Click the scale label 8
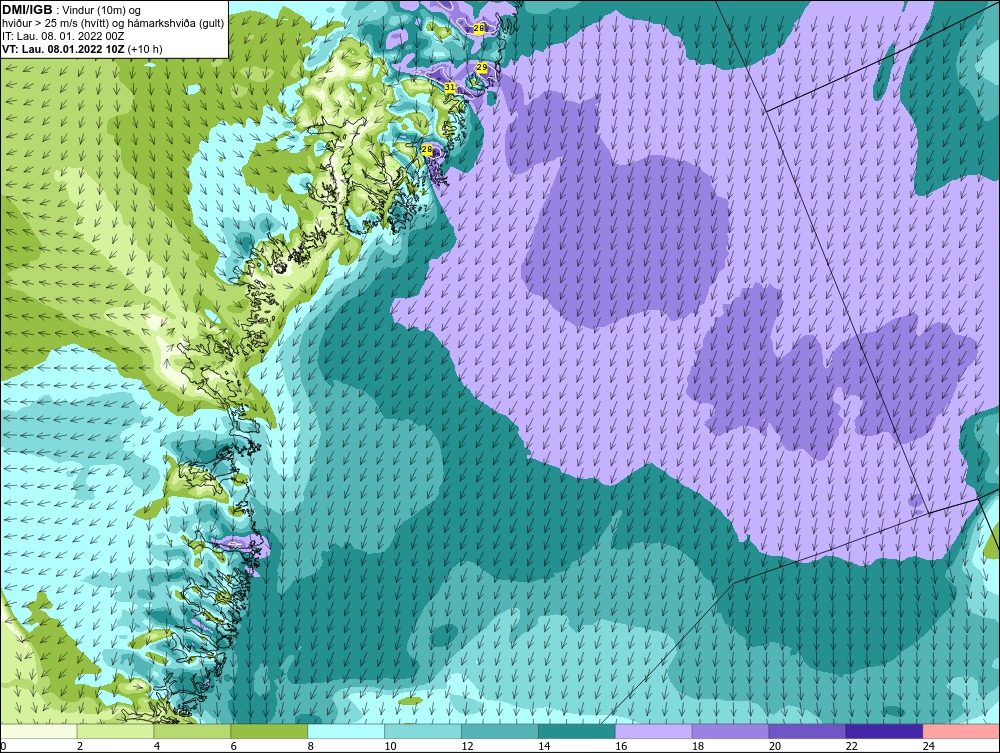 click(x=311, y=746)
